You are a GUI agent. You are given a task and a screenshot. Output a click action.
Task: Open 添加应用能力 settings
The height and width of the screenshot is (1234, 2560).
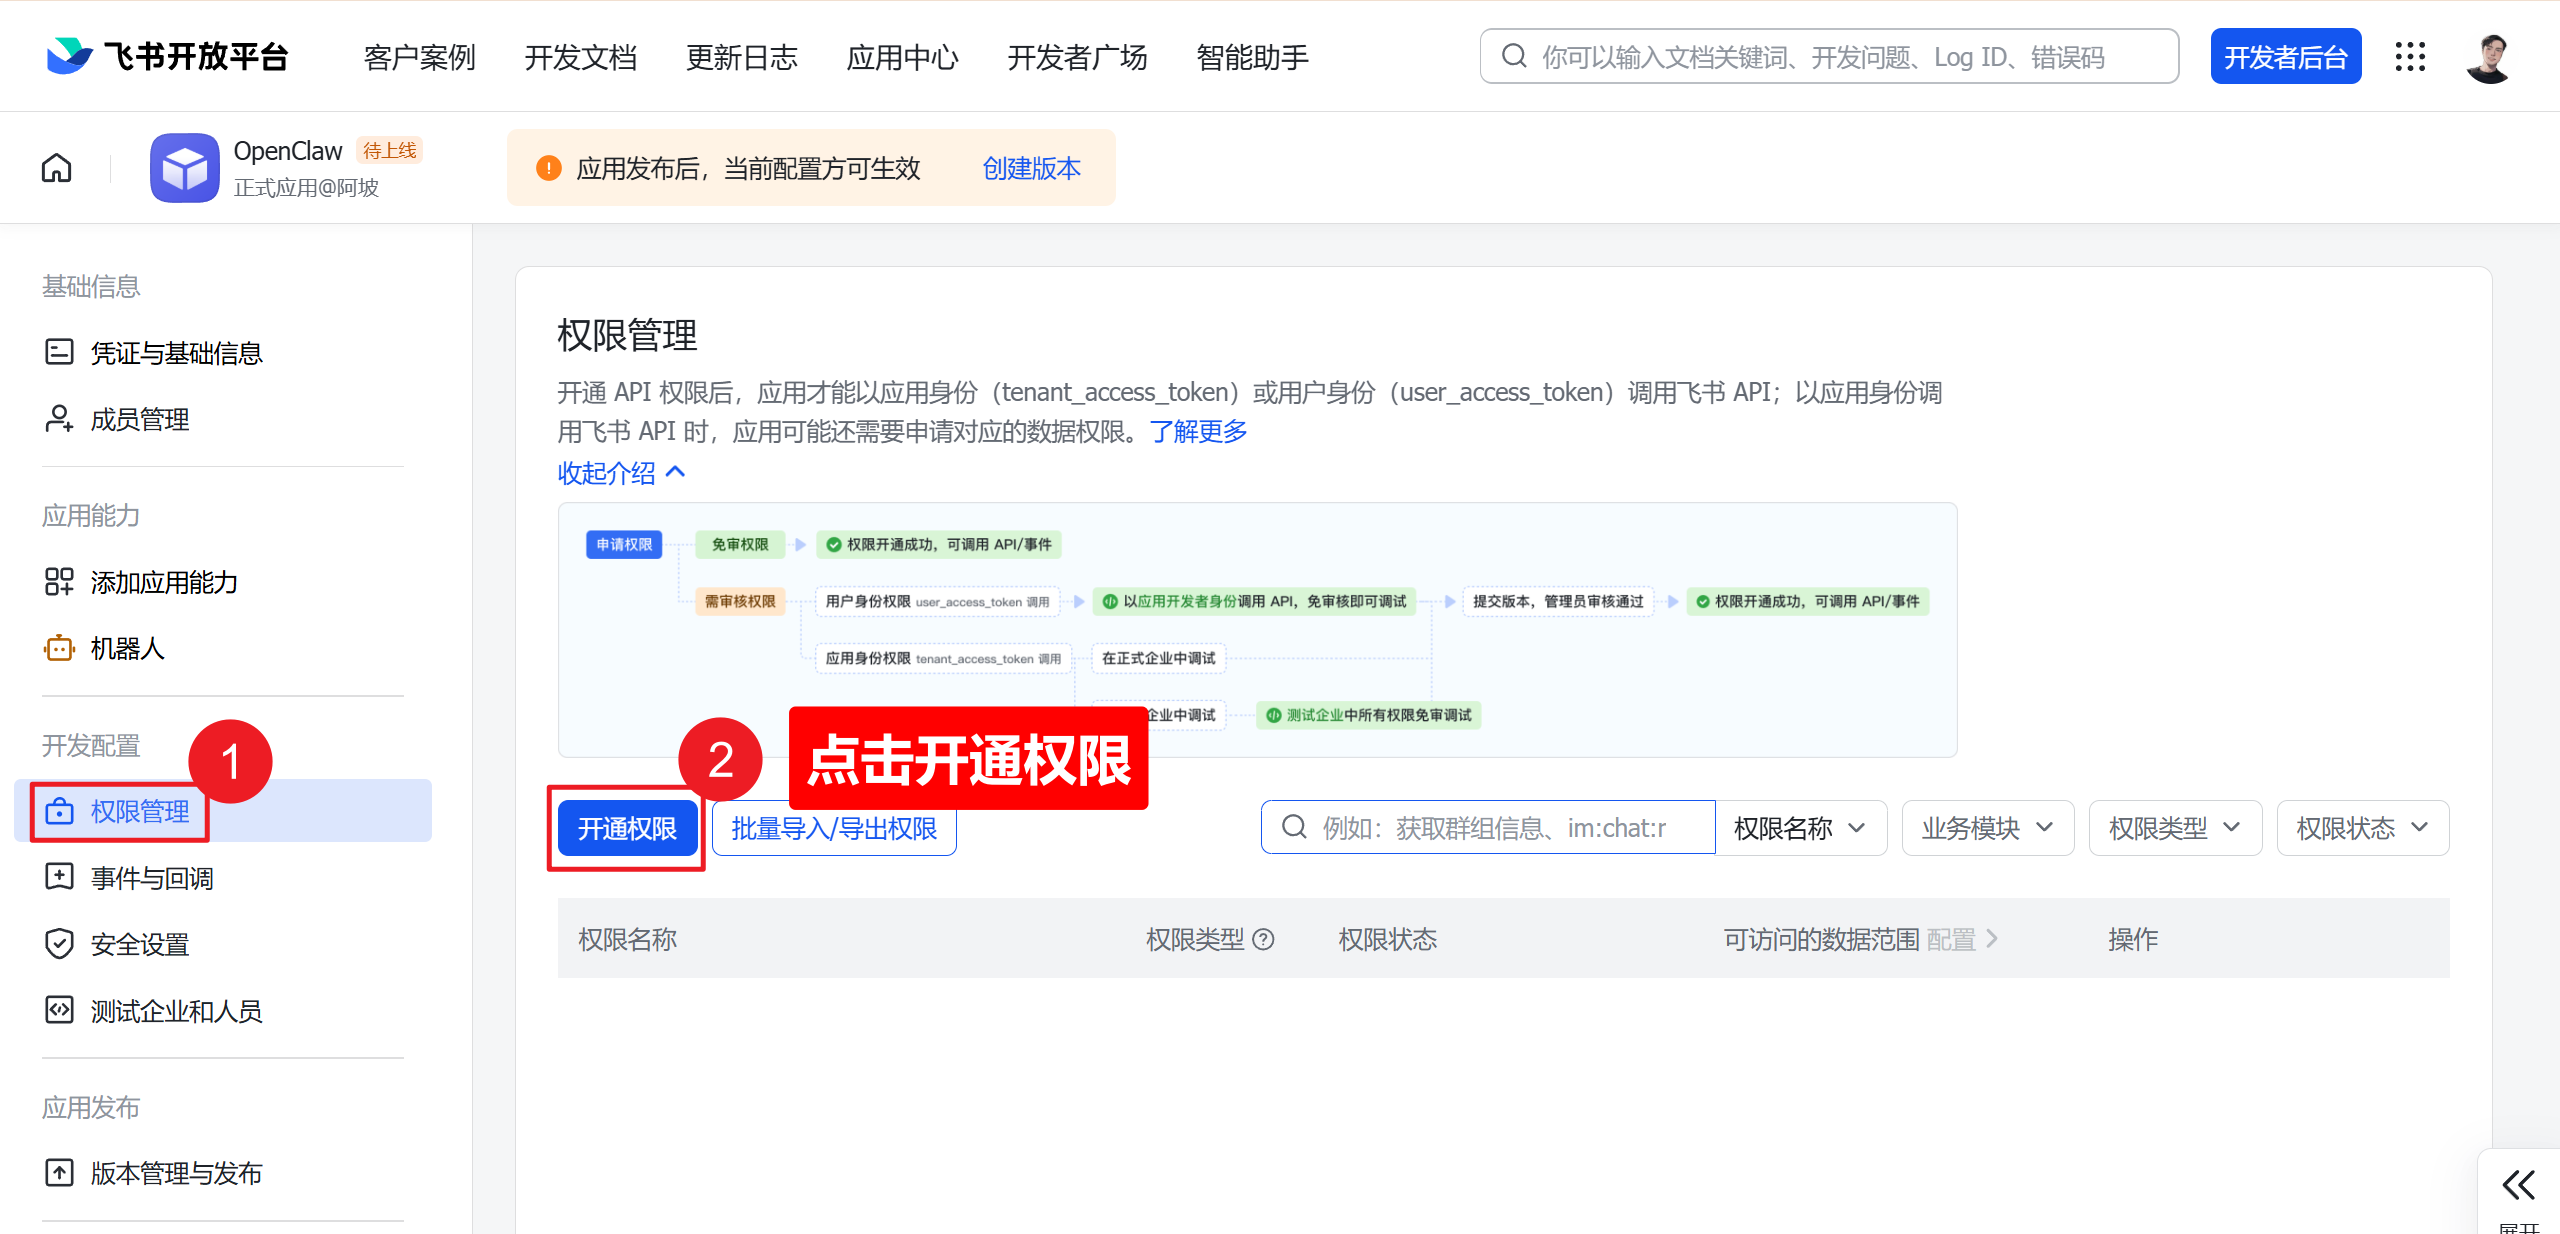coord(163,582)
